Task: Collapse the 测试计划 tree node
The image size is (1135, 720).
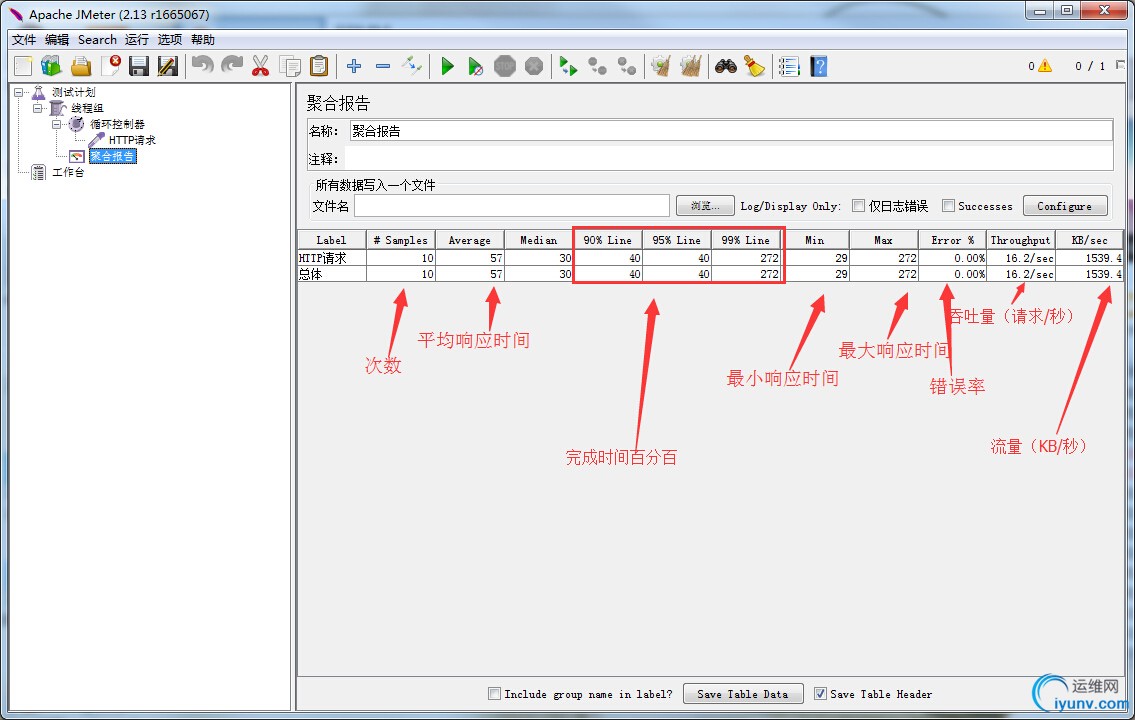Action: pos(19,92)
